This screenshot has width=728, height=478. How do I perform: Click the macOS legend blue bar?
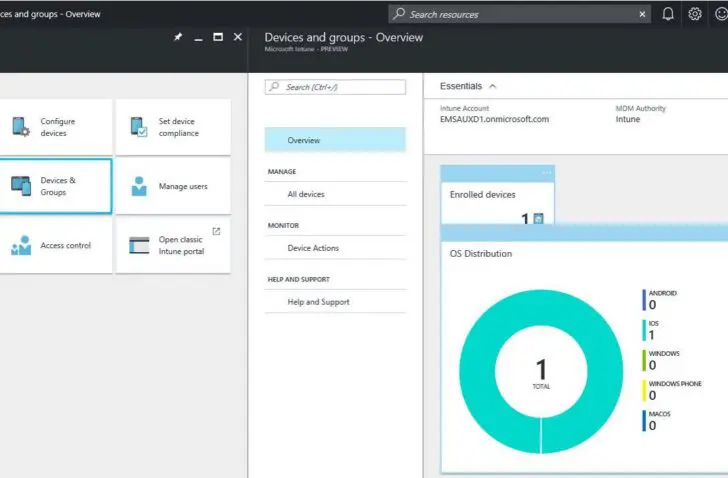644,420
